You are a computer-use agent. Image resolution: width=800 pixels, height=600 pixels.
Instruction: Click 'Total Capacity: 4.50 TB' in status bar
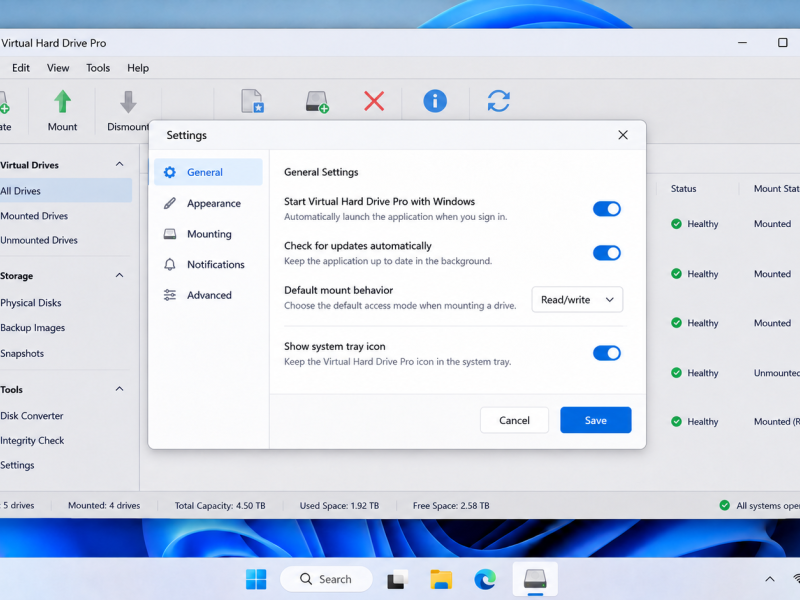click(x=220, y=506)
